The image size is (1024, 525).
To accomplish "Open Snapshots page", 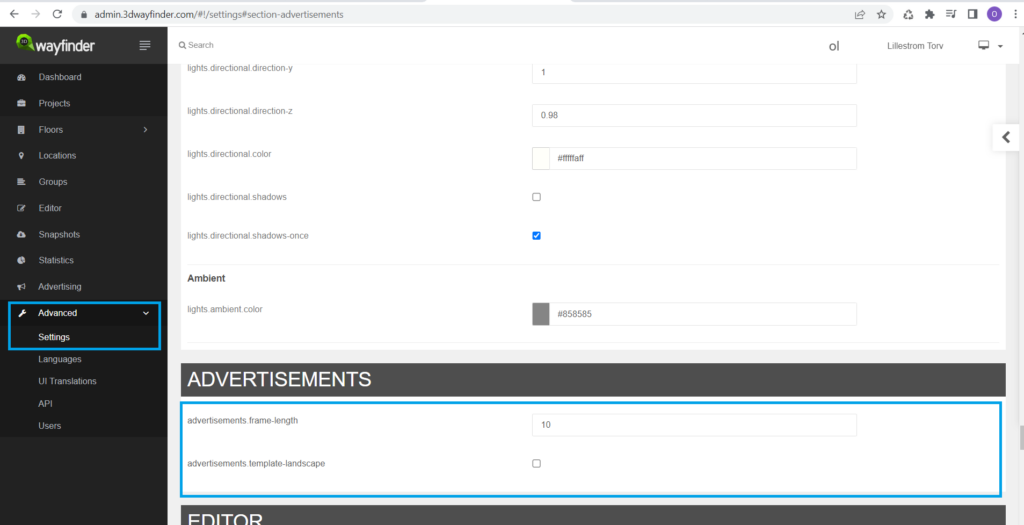I will [x=59, y=234].
